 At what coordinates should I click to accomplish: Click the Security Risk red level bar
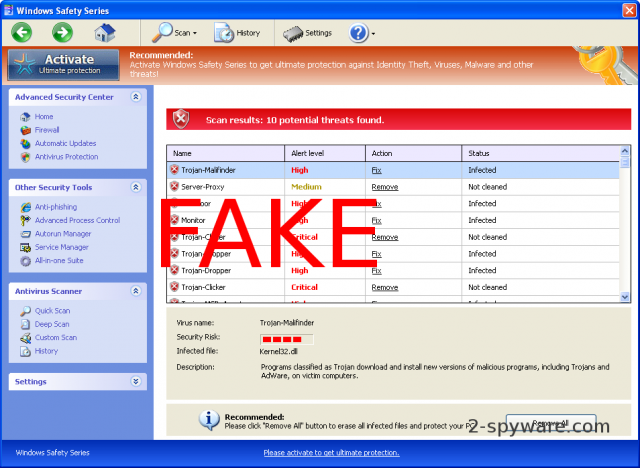(x=287, y=339)
